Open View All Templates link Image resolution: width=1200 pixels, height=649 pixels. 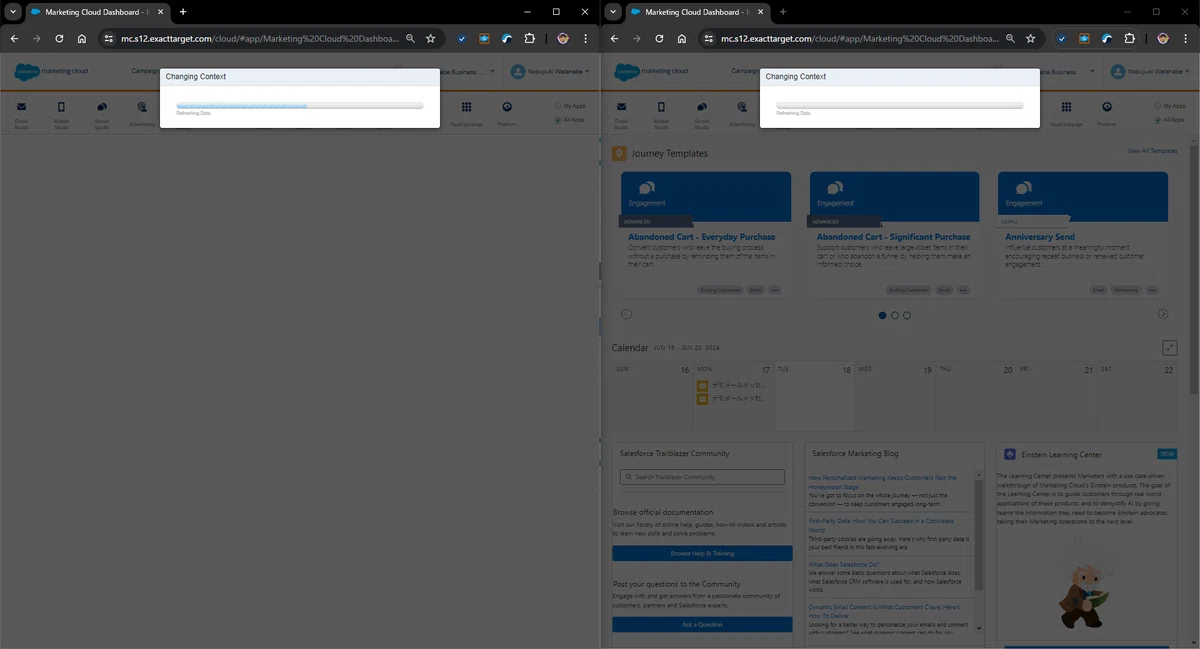[x=1152, y=151]
